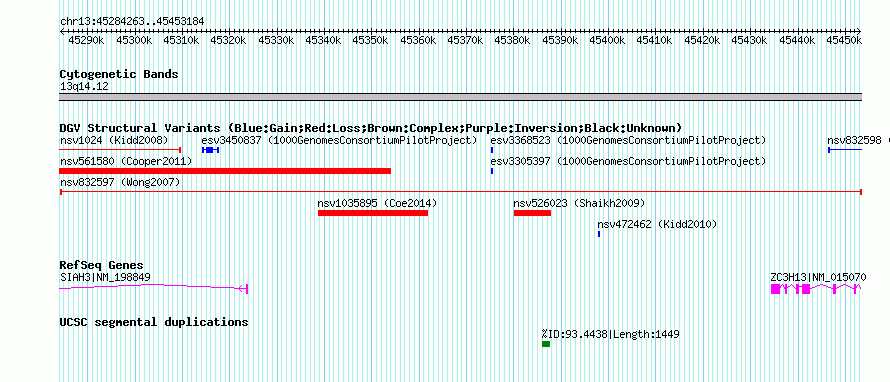This screenshot has height=382, width=890.
Task: Select the nsv472462 small blue marker
Action: 599,234
